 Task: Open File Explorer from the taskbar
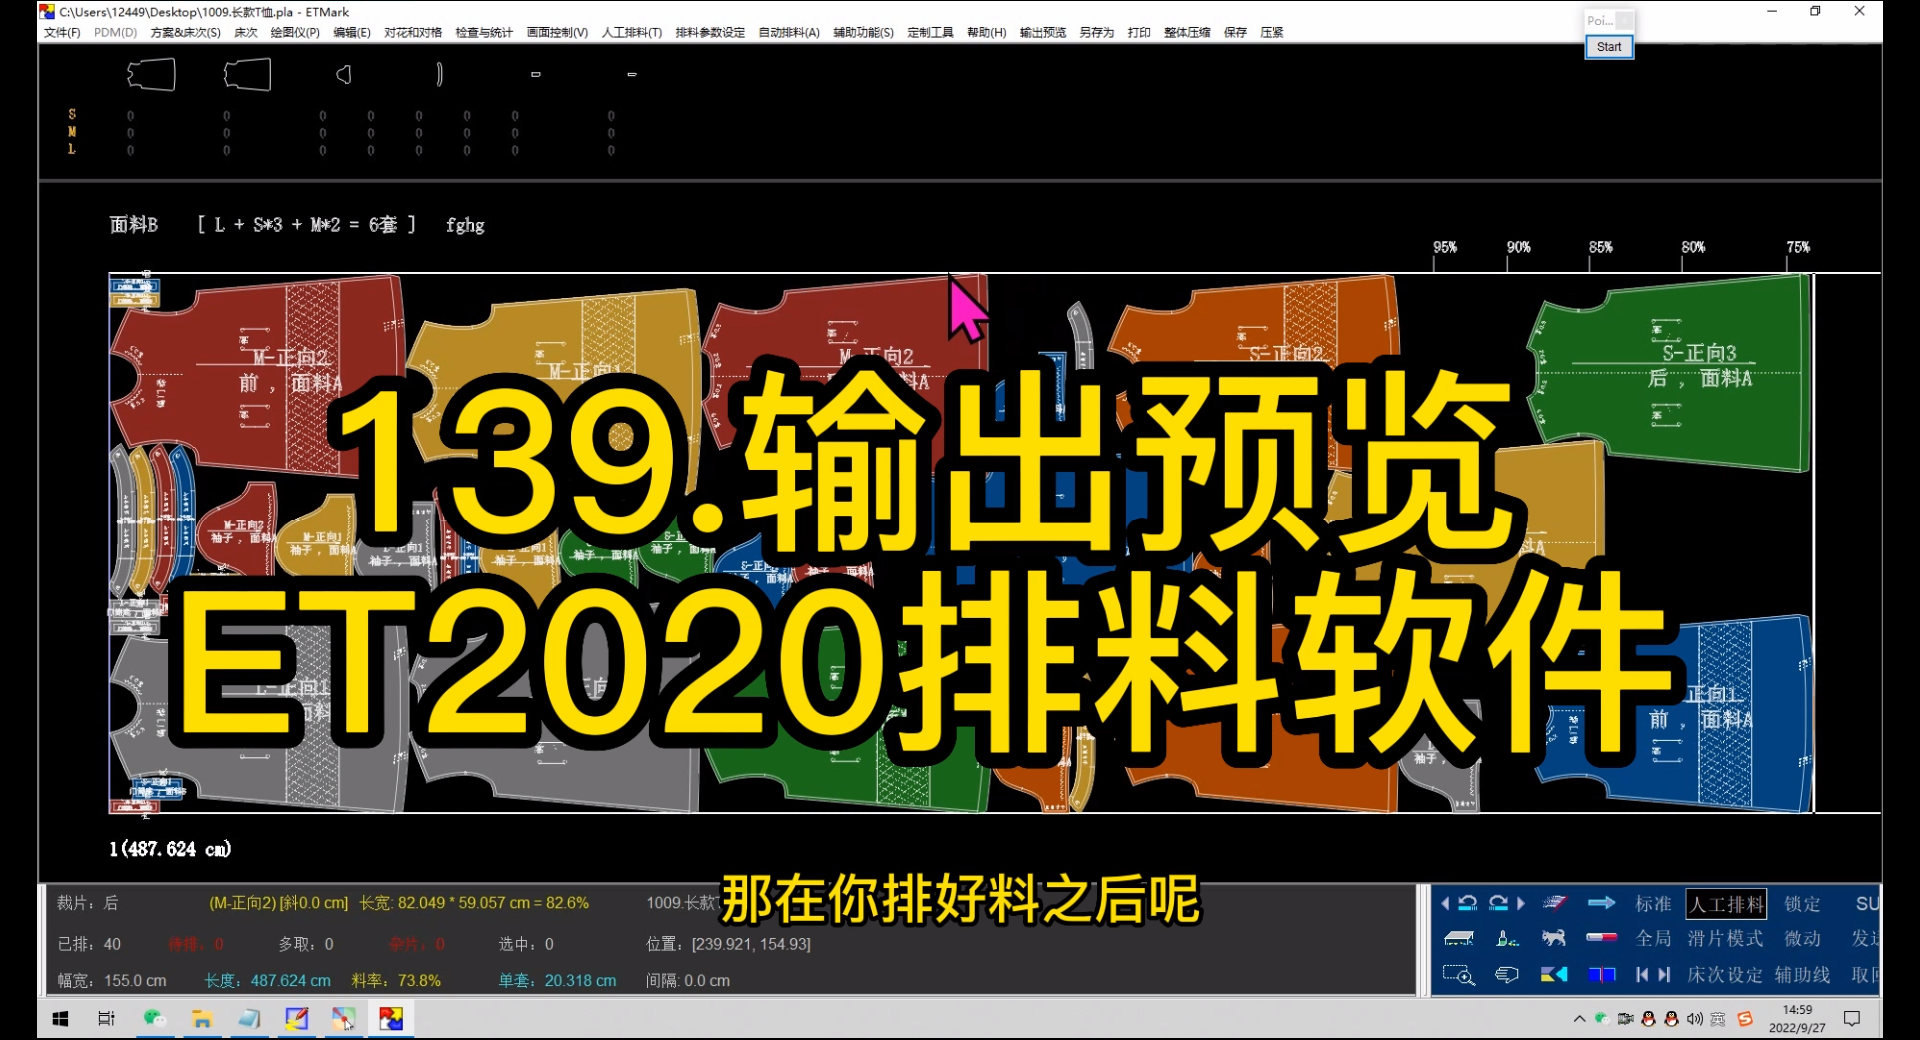coord(202,1019)
